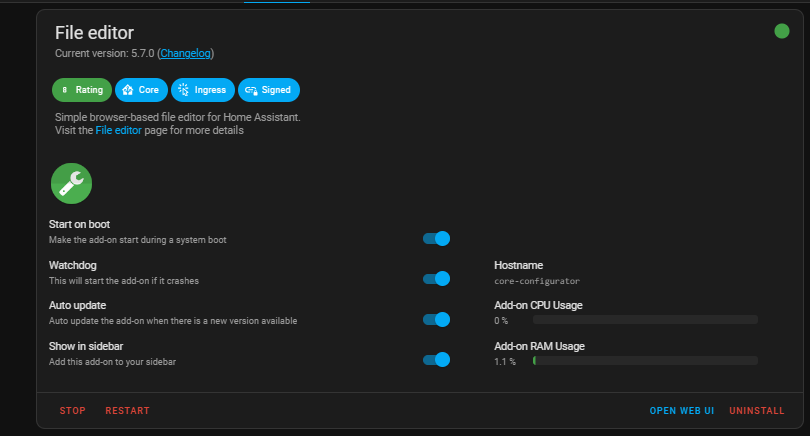Click the 0 % CPU usage value

click(x=501, y=321)
